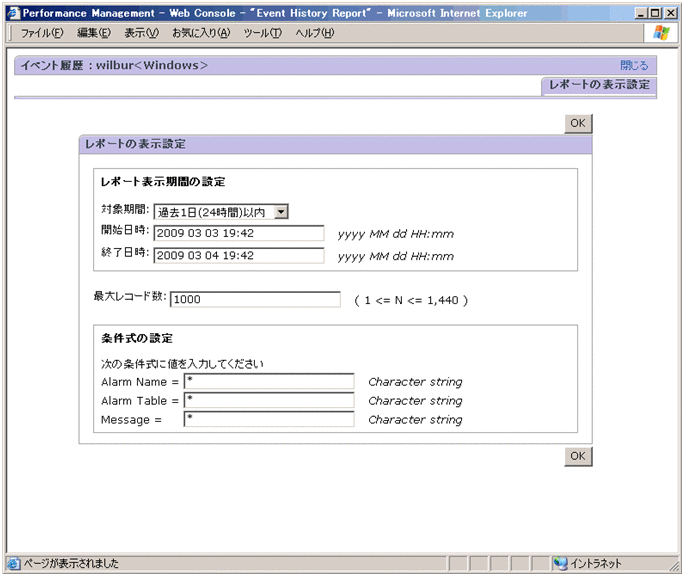Click the 終了日時 input field
This screenshot has height=577, width=685.
click(x=239, y=256)
